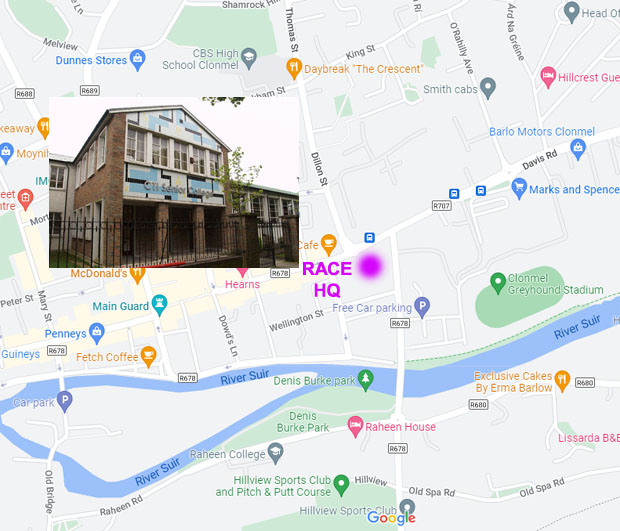The height and width of the screenshot is (531, 620).
Task: Click the bus stop icon near Dillon St
Action: (x=369, y=238)
